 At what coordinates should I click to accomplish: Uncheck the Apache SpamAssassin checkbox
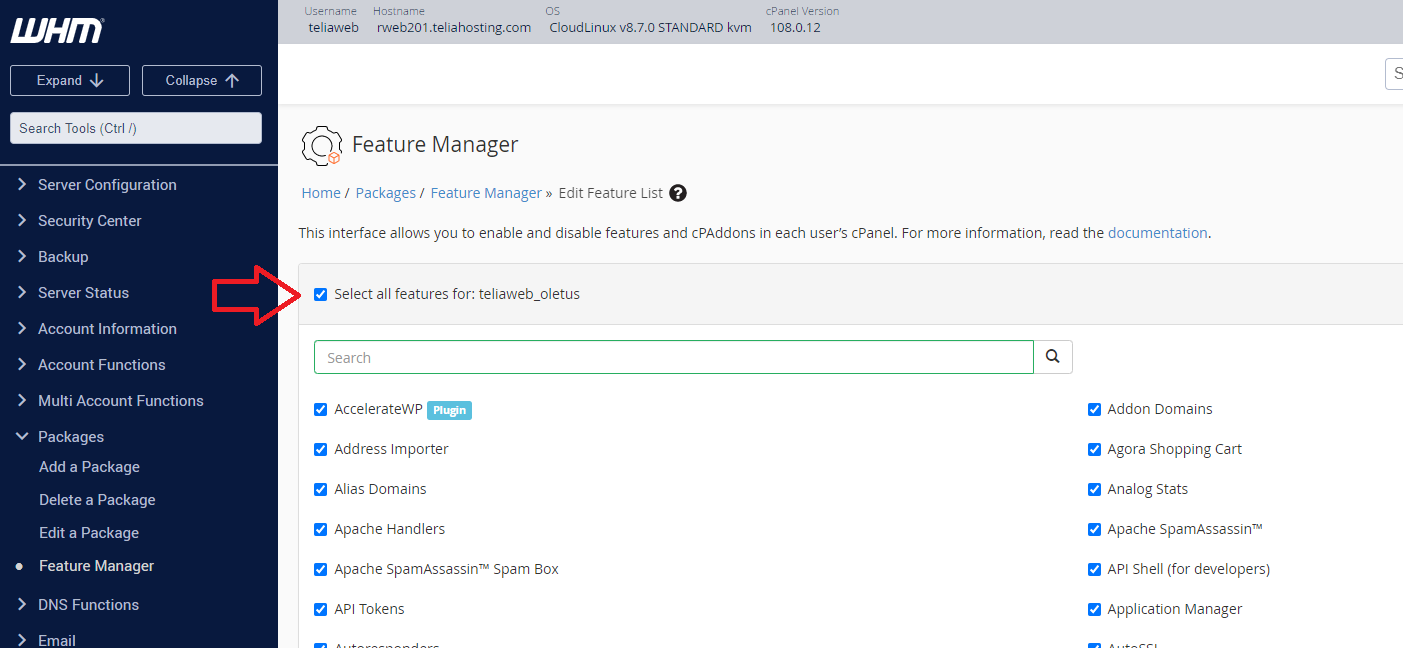click(x=1094, y=529)
